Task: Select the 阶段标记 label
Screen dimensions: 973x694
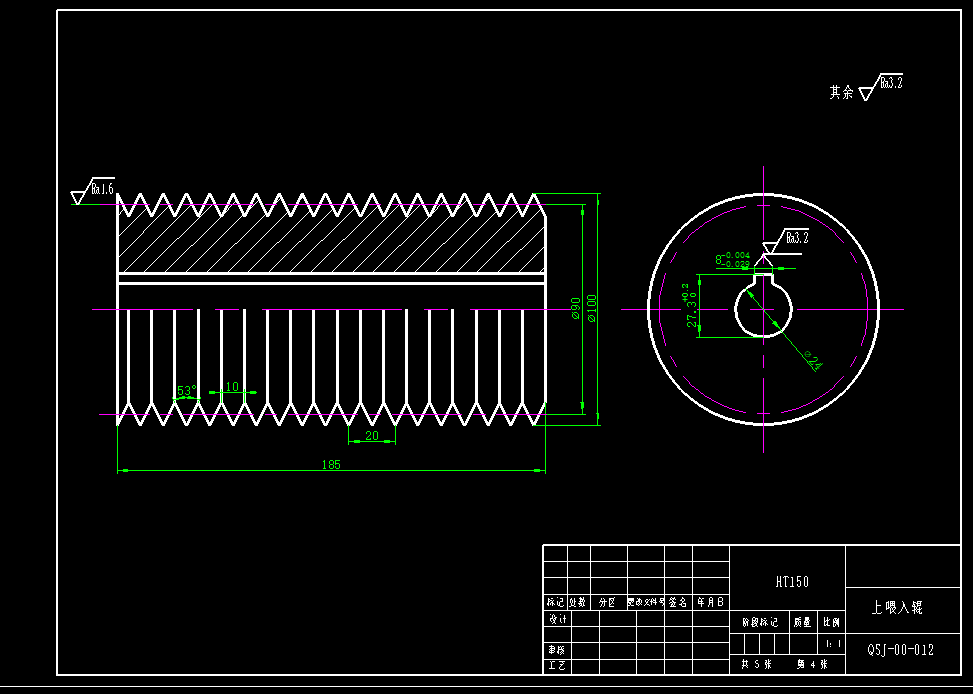Action: pyautogui.click(x=760, y=622)
